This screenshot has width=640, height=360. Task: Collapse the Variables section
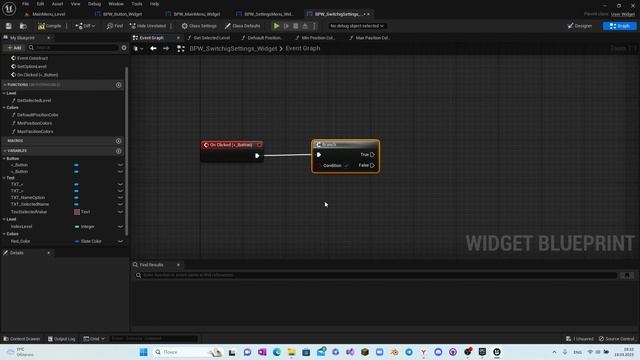[x=5, y=151]
